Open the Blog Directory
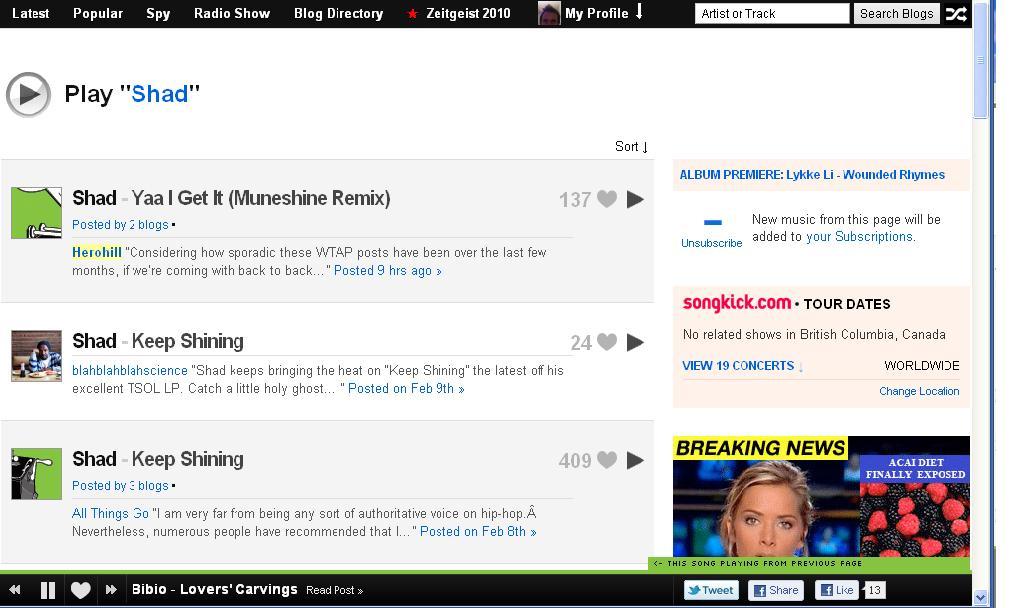Screen dimensions: 1024x608 338,13
